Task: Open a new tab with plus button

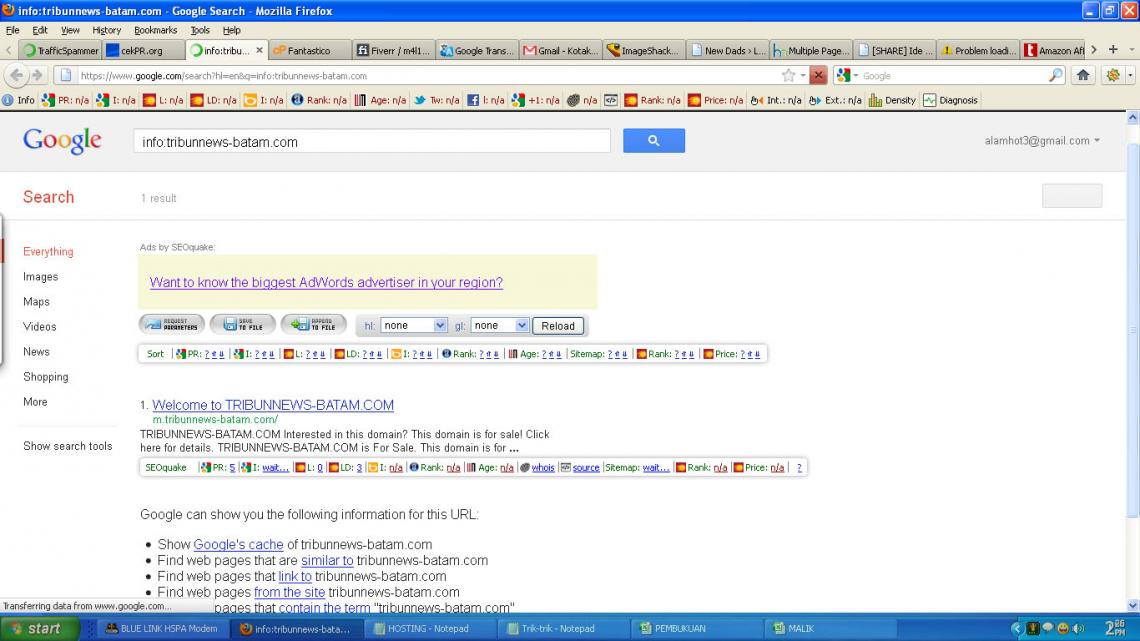Action: coord(1113,49)
